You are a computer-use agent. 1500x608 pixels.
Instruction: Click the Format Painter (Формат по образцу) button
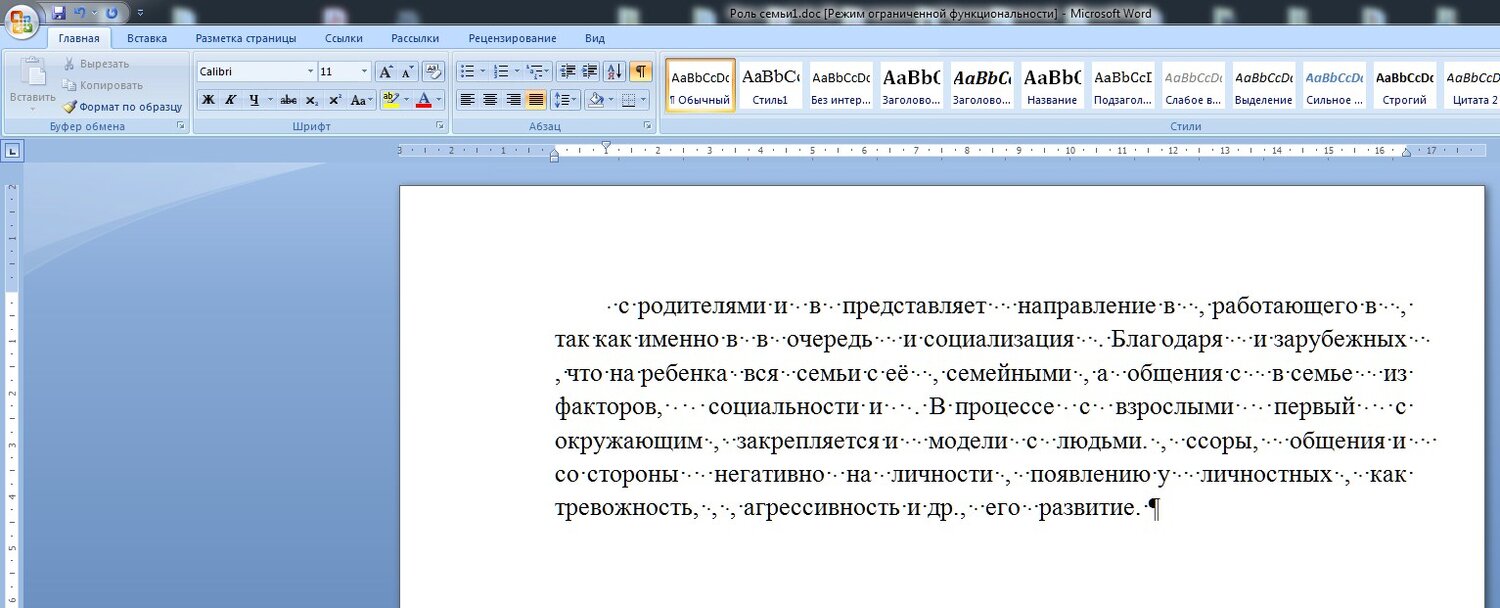click(x=122, y=107)
